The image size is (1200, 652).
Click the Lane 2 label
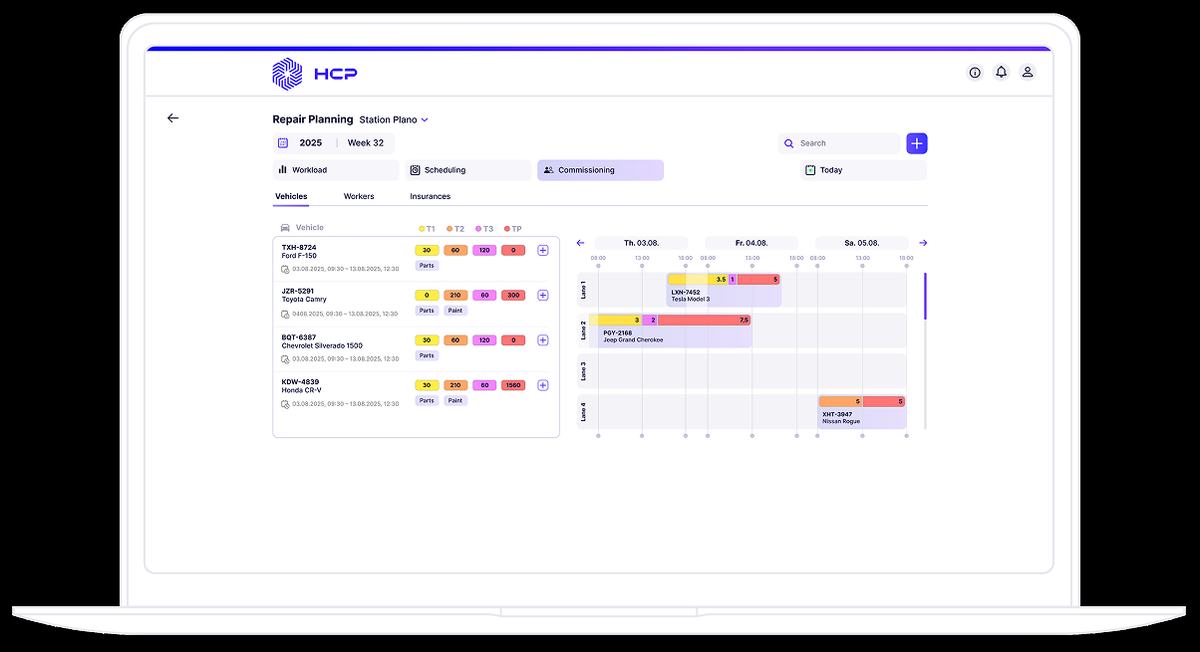click(583, 331)
